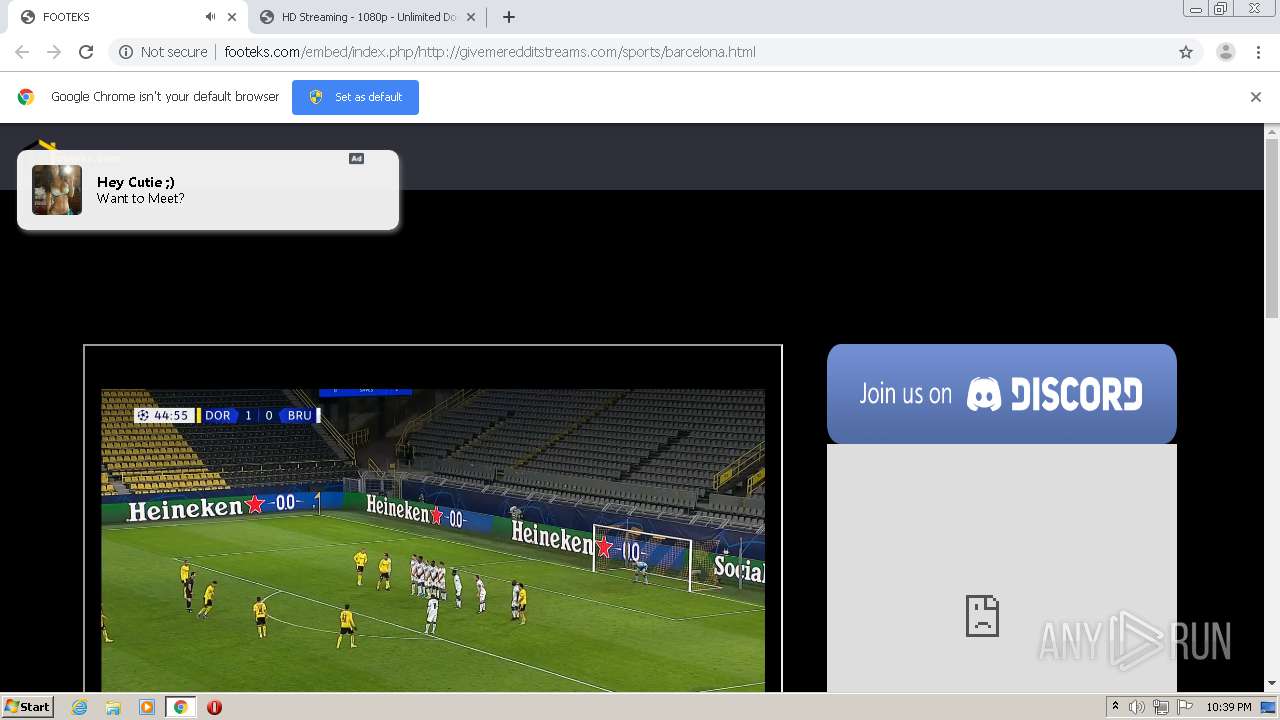Open Windows Media Player taskbar icon
The image size is (1280, 720).
pos(147,707)
